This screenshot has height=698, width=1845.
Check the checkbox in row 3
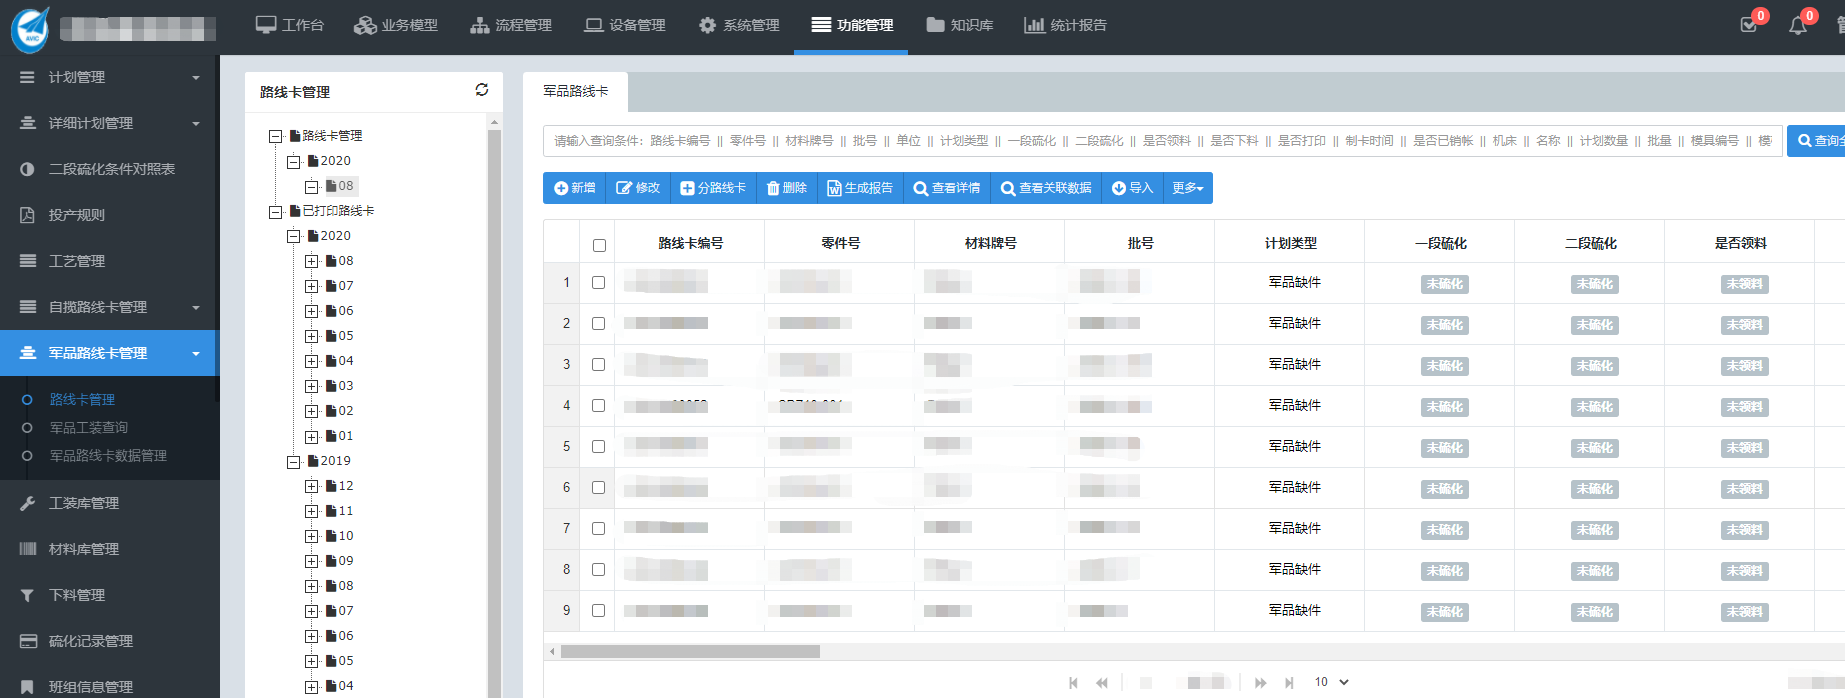(599, 365)
